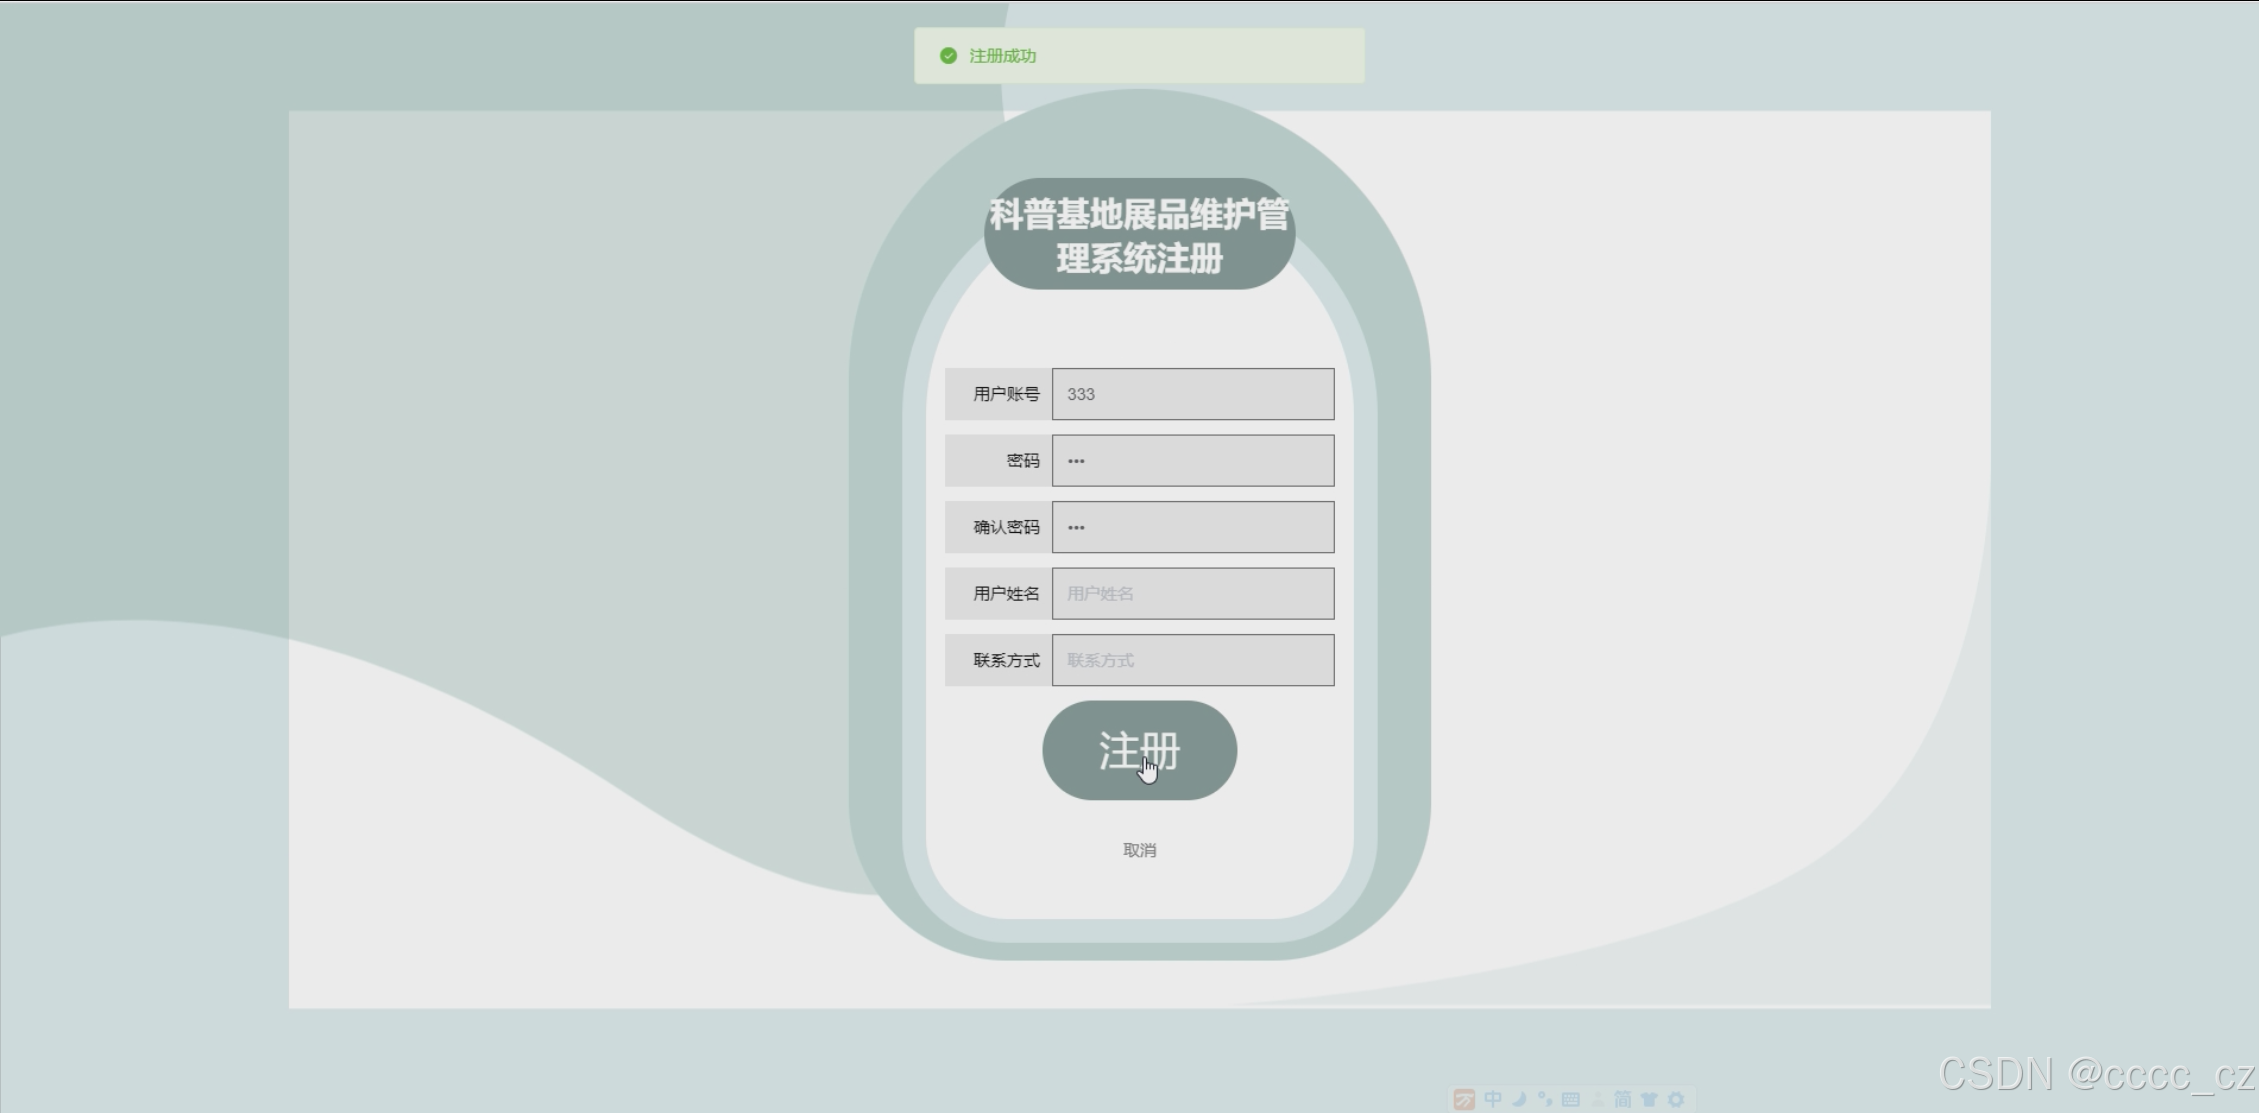Select the 确认密码 confirm password field
This screenshot has width=2259, height=1113.
1192,527
